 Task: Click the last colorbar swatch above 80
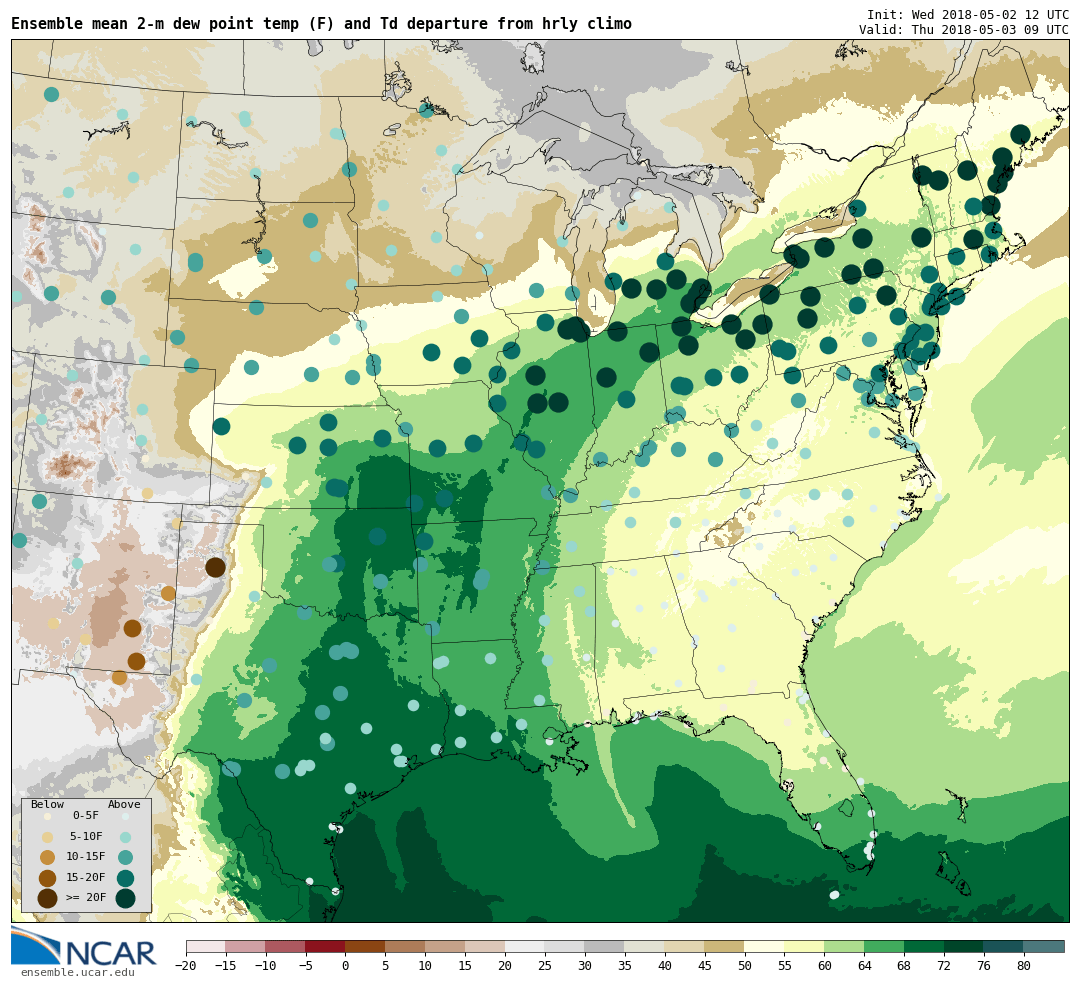point(1044,946)
